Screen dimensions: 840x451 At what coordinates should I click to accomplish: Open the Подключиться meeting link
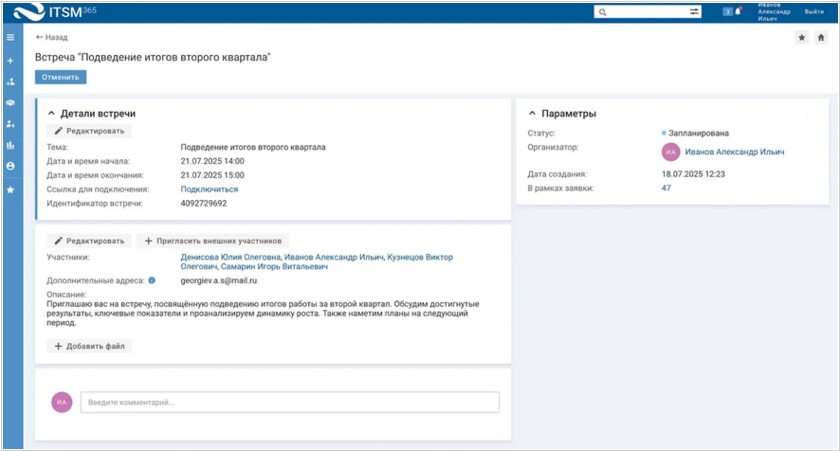(x=209, y=189)
